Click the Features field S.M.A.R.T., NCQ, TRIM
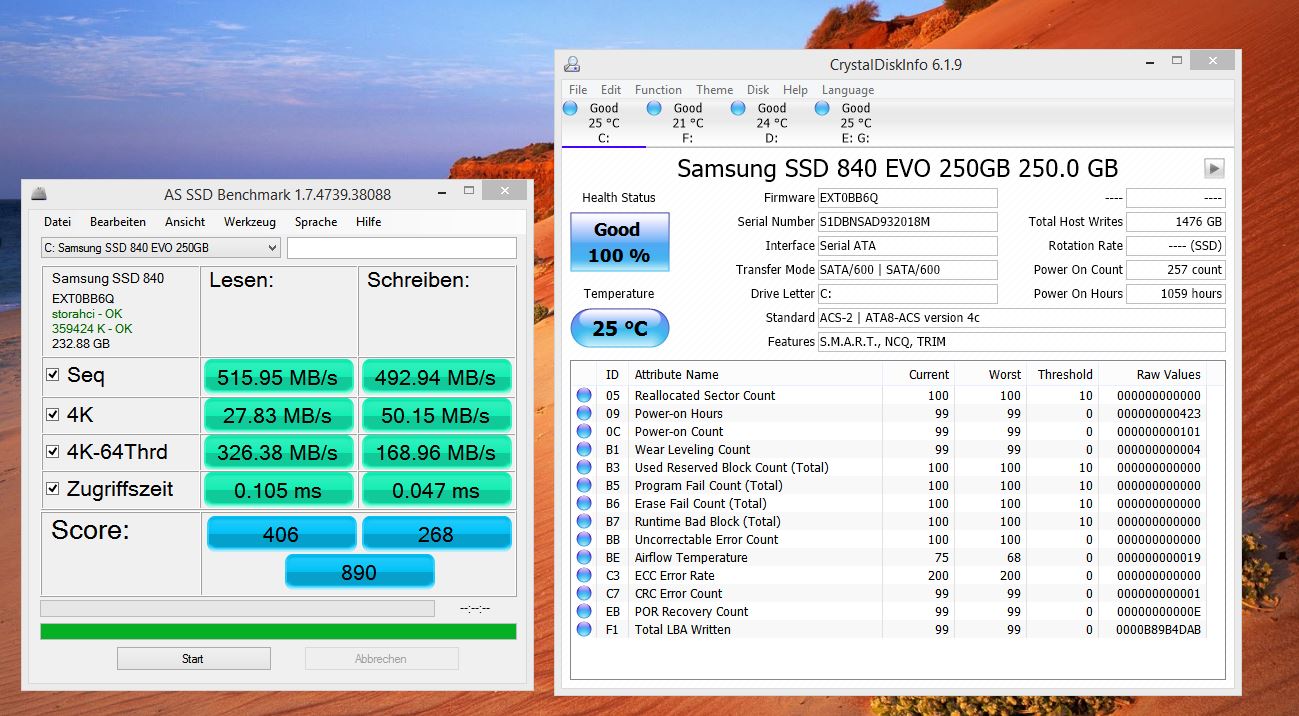This screenshot has height=716, width=1299. point(1021,342)
